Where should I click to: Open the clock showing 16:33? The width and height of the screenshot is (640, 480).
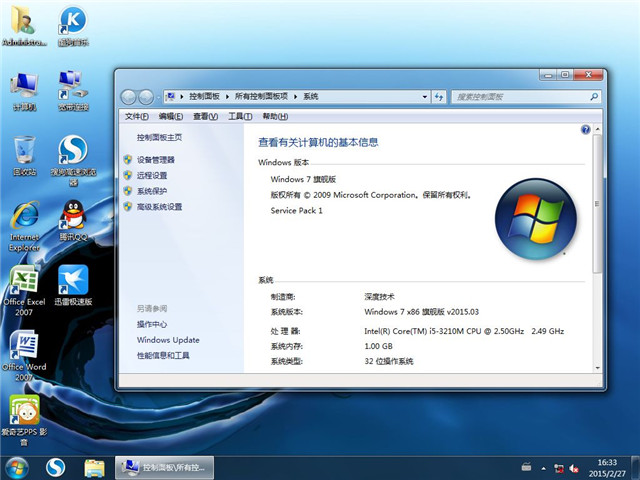coord(607,468)
